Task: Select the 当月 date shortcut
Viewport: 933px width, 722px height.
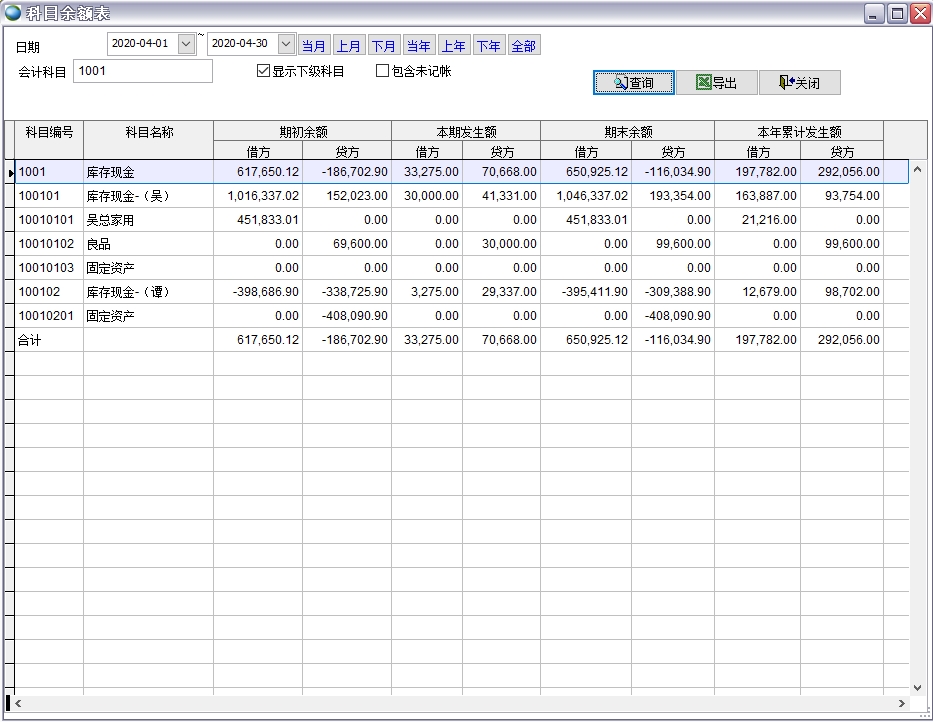Action: (314, 46)
